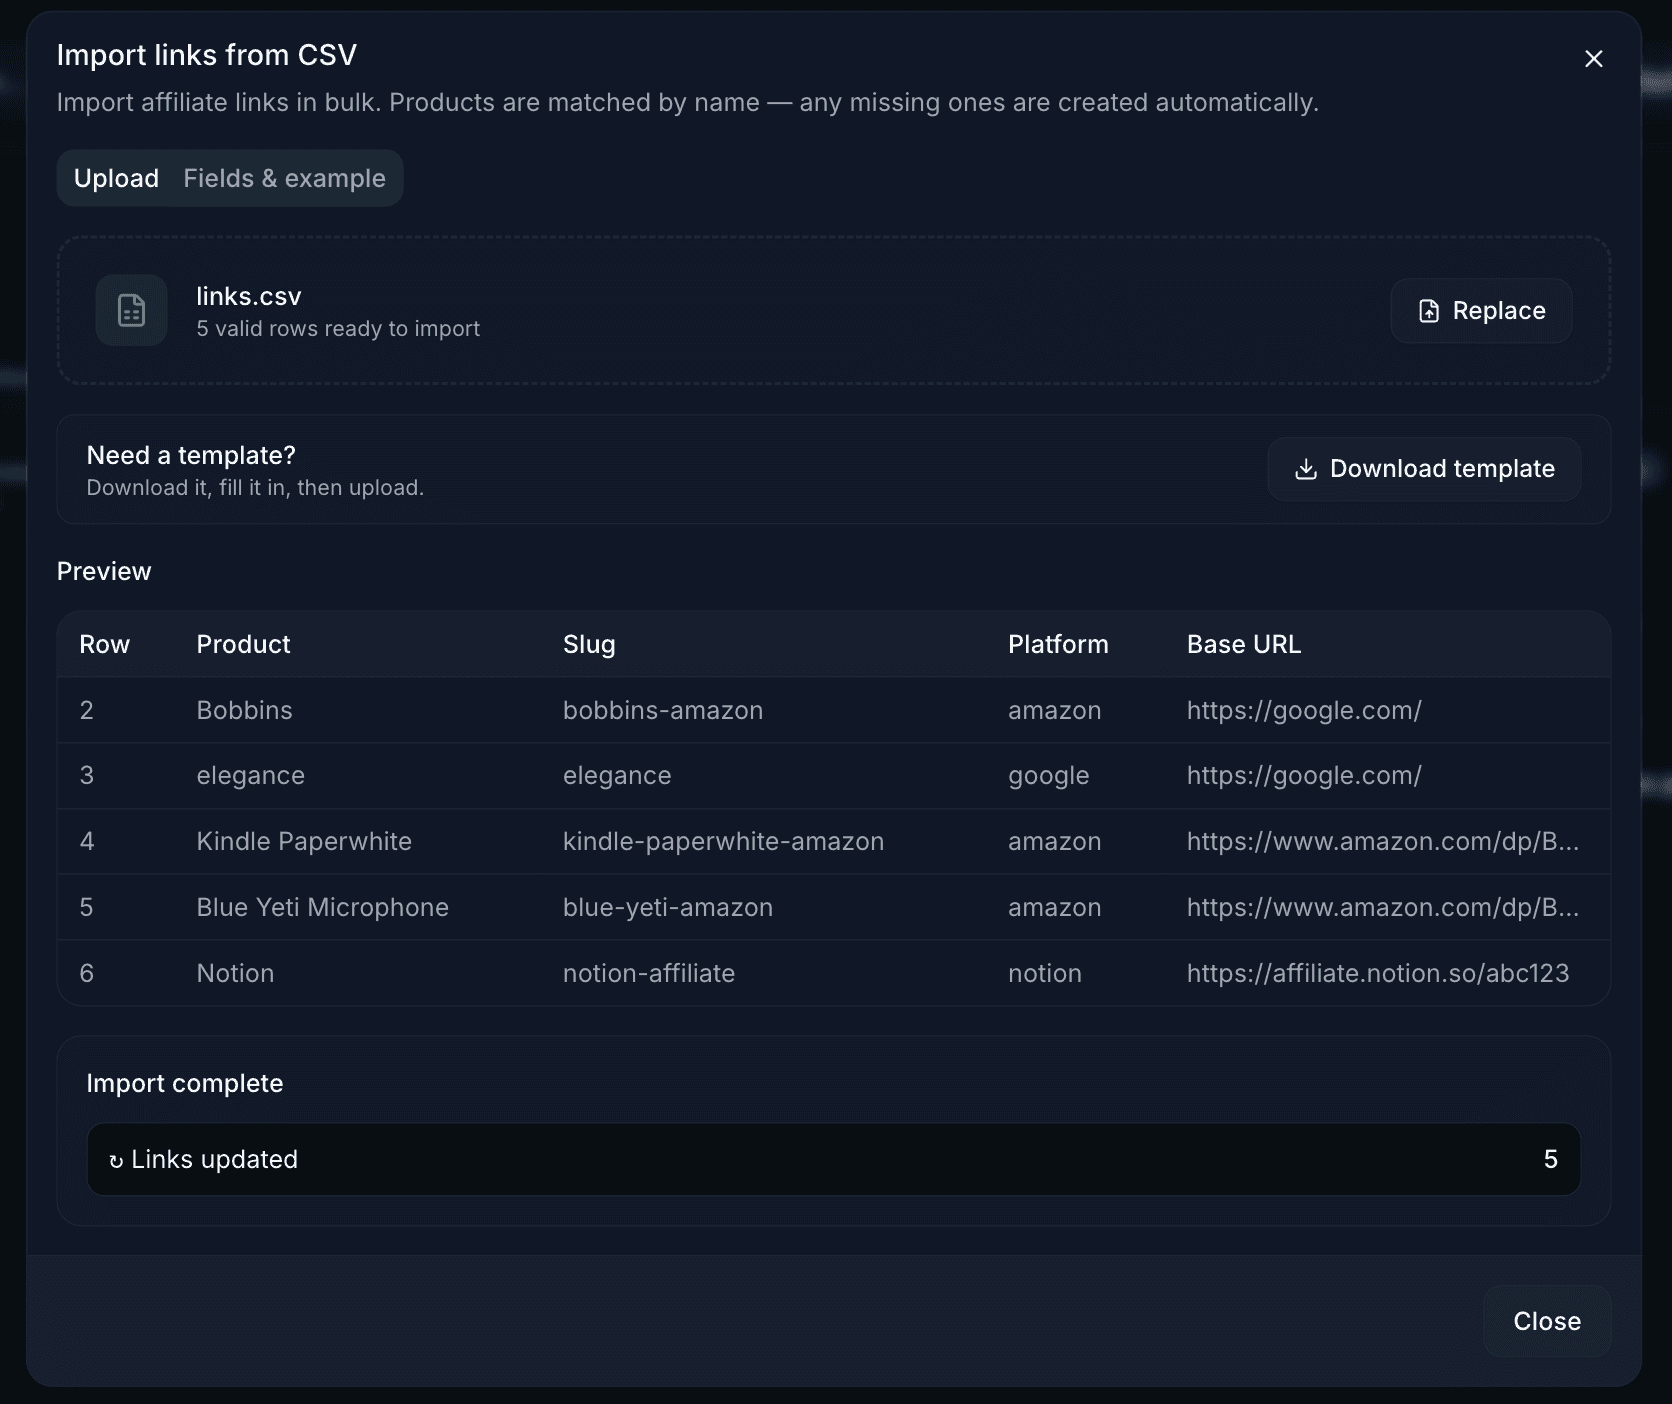Close the import dialog via Close button
The image size is (1672, 1404).
(x=1546, y=1321)
